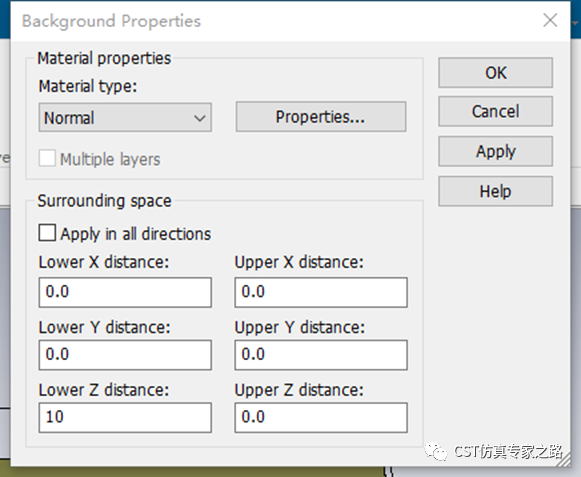Click the Upper Z distance field
This screenshot has height=477, width=581.
pyautogui.click(x=321, y=417)
